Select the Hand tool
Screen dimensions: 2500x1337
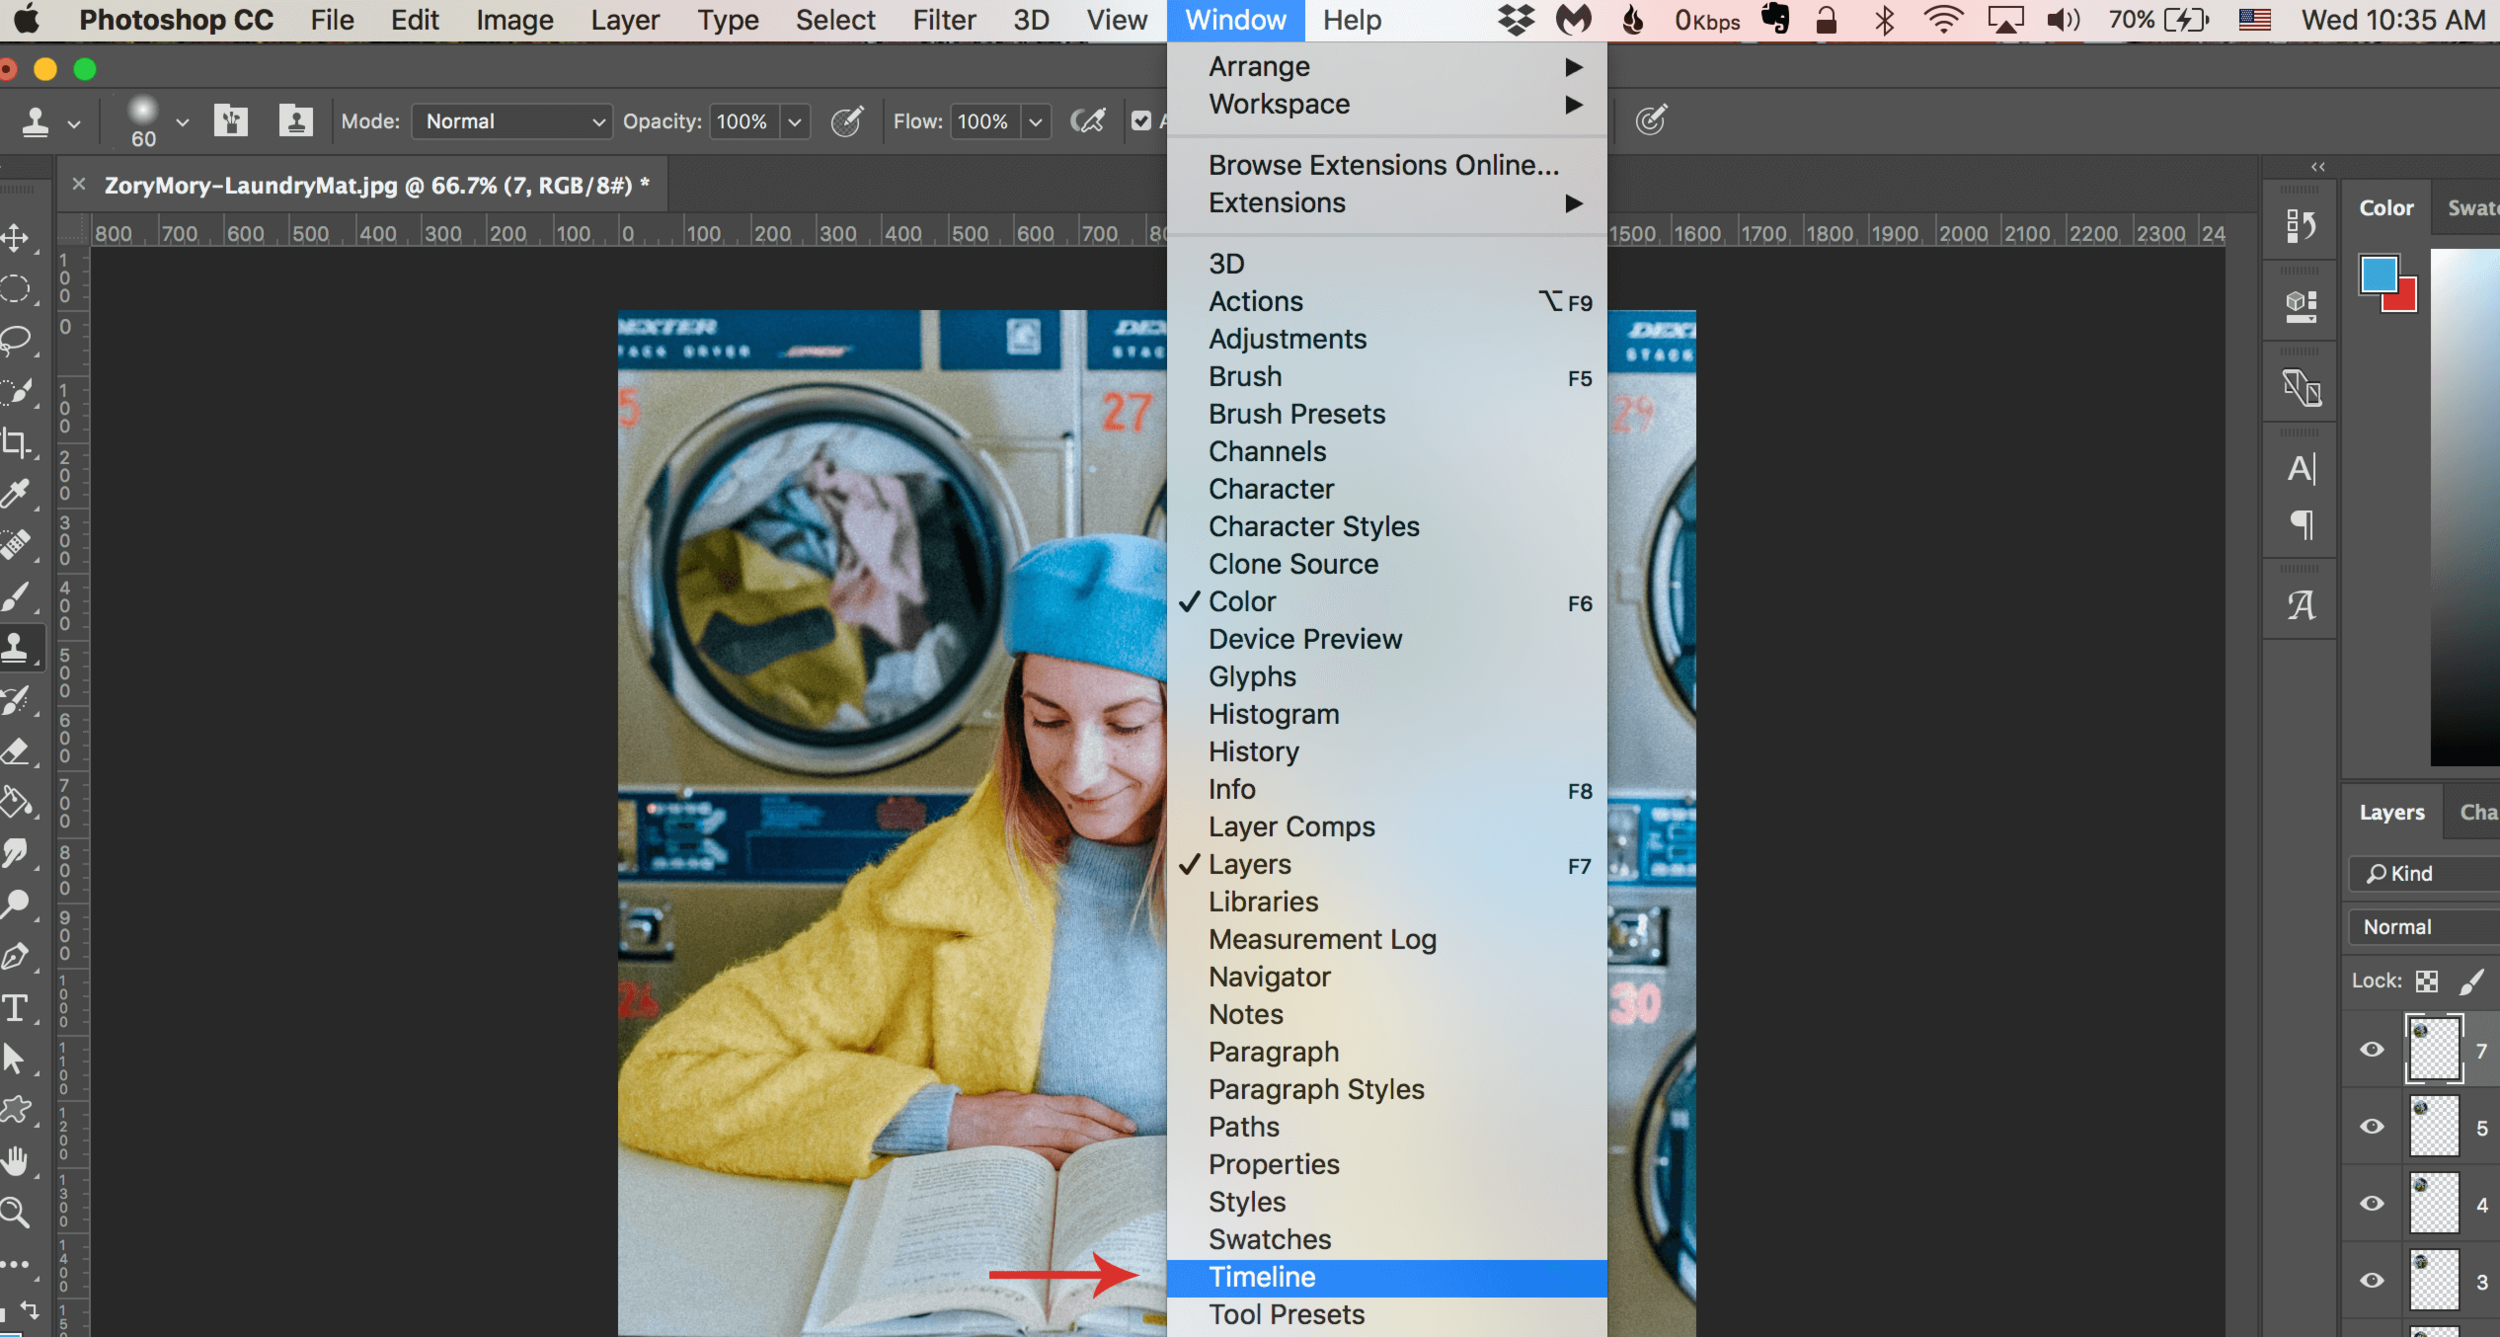15,1161
